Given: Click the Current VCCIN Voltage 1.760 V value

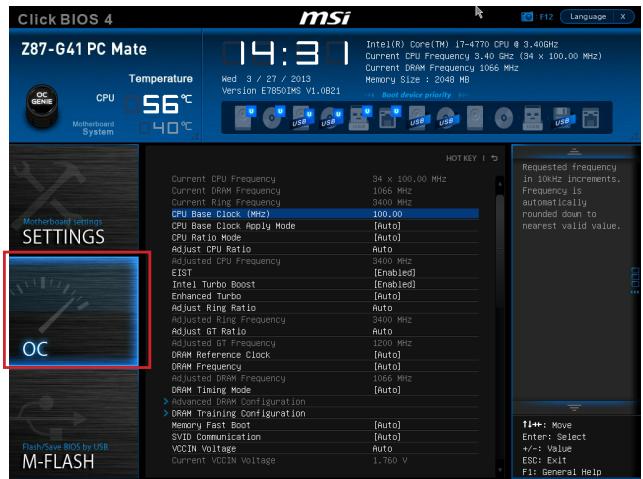Looking at the screenshot, I should (390, 460).
